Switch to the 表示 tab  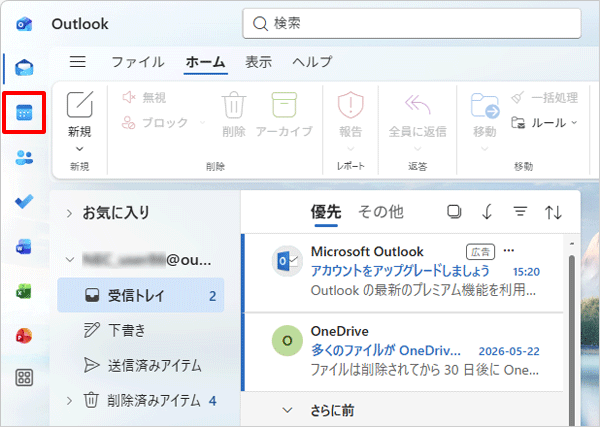(x=259, y=62)
